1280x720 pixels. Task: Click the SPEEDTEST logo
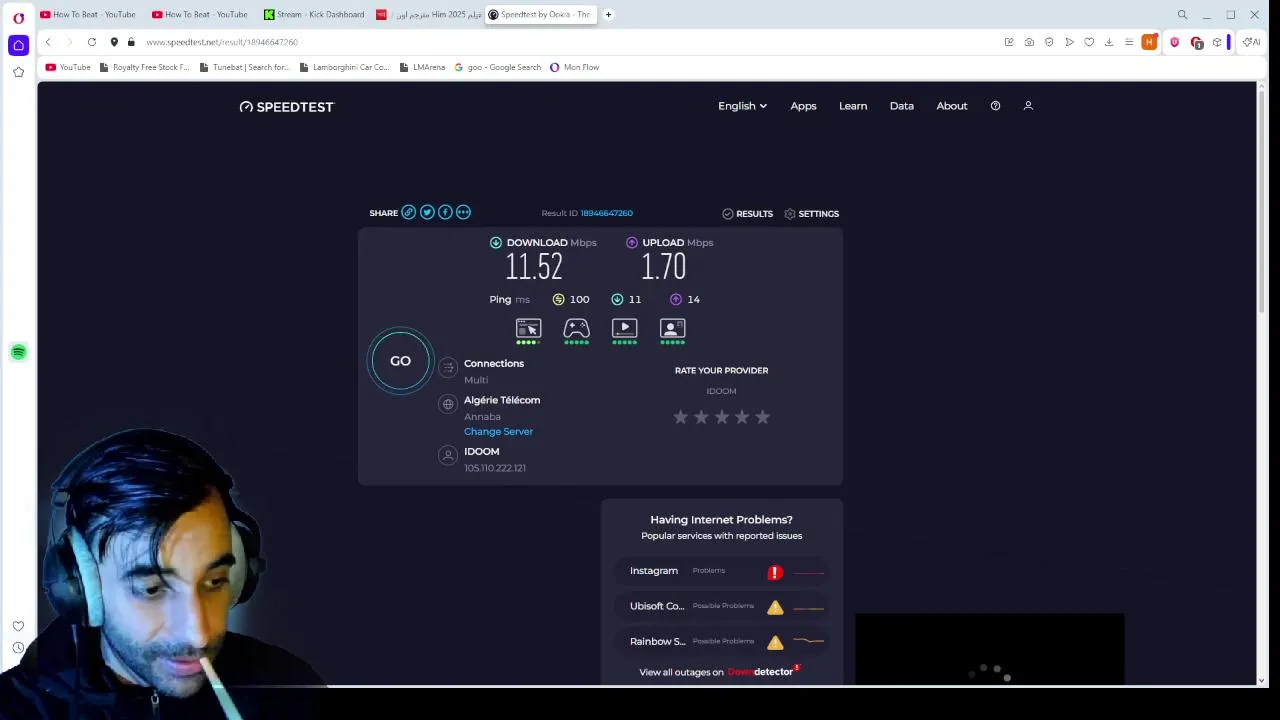tap(286, 107)
